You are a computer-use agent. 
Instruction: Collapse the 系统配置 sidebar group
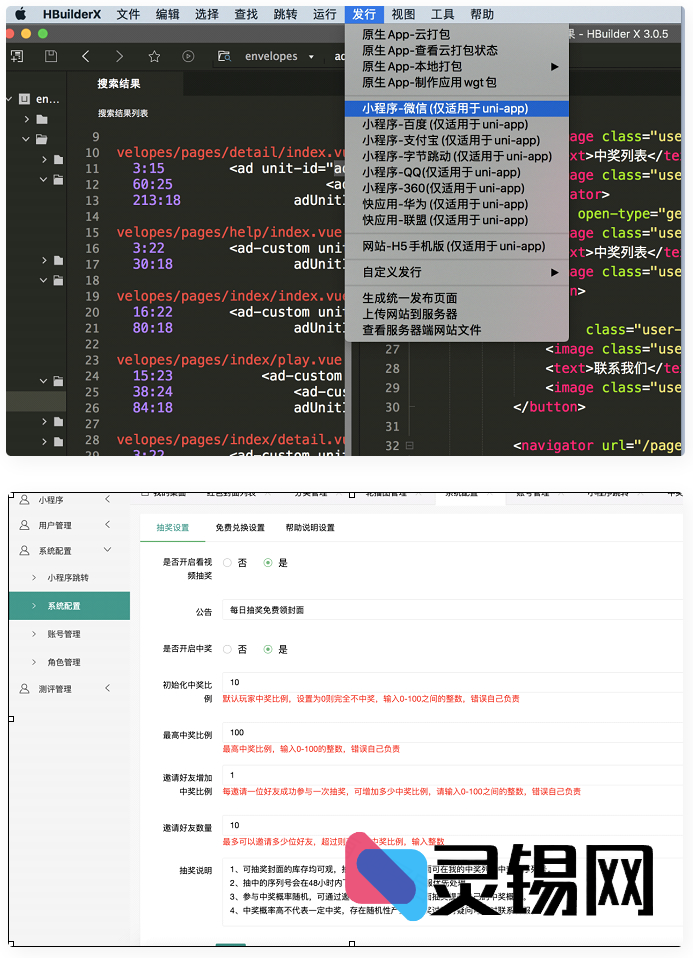[x=108, y=550]
